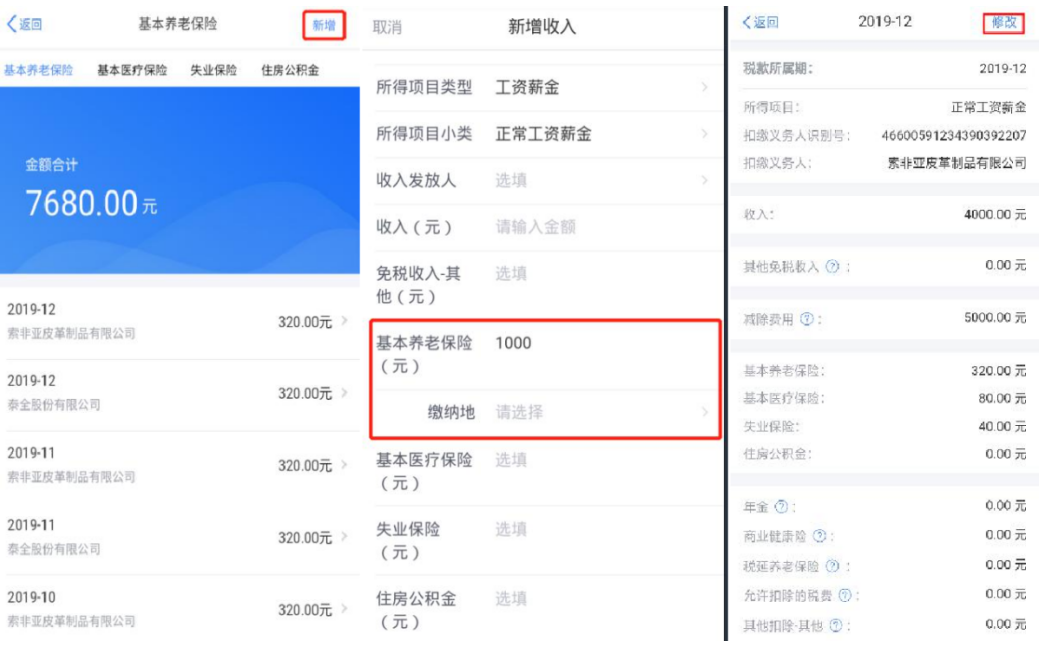Tap help icon beside 年金 field
Screen dimensions: 1046x652
point(780,507)
